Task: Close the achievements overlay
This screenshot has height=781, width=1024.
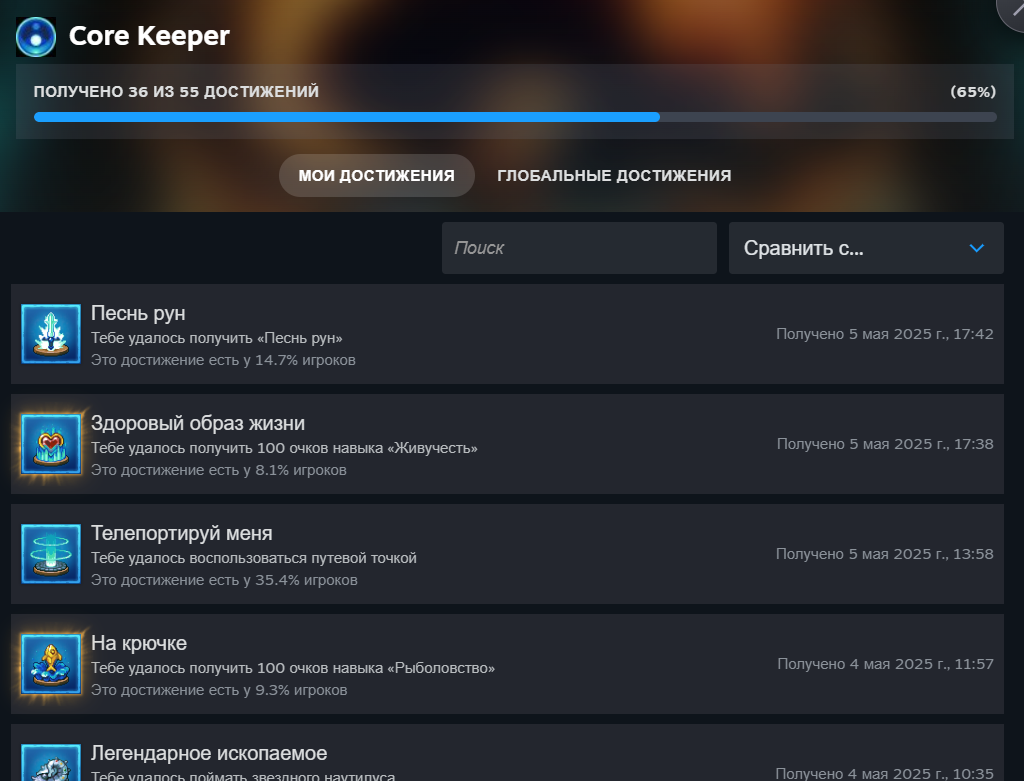Action: coord(1014,9)
